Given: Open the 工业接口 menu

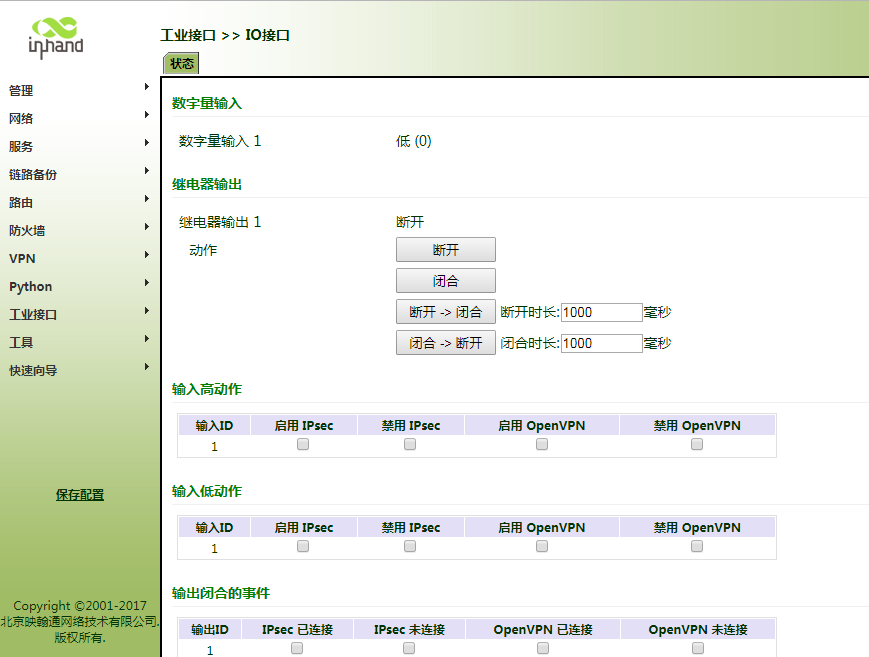Looking at the screenshot, I should click(x=33, y=314).
